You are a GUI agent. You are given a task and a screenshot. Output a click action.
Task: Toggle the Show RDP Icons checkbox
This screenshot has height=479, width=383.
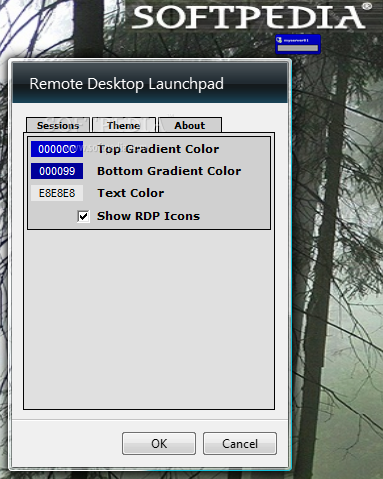[x=83, y=216]
